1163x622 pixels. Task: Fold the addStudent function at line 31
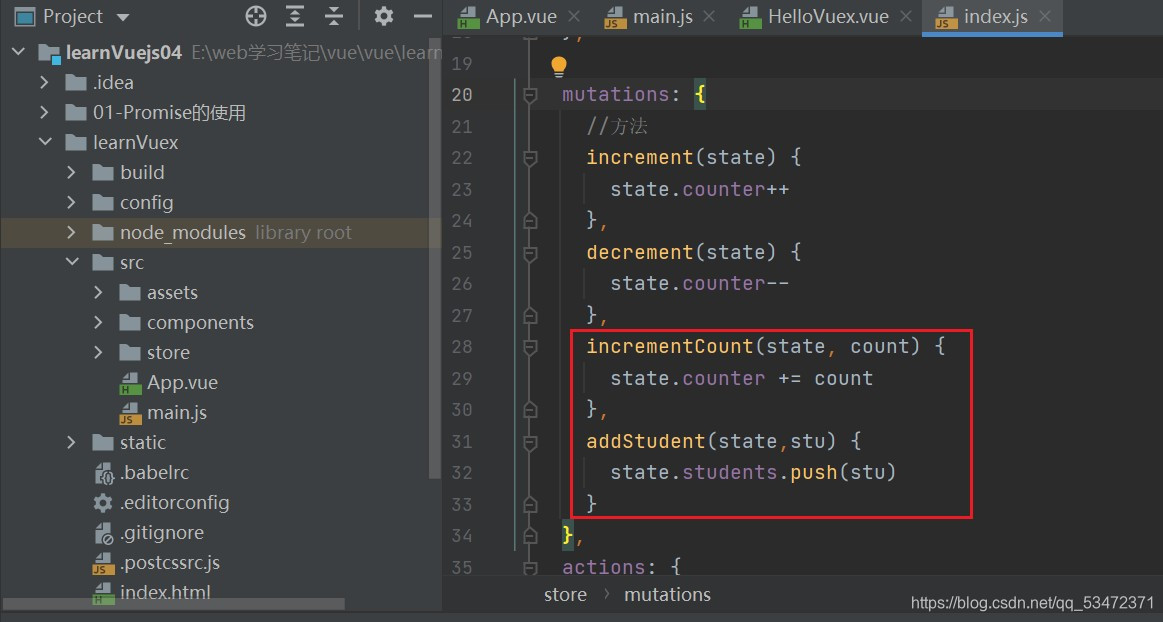(530, 442)
